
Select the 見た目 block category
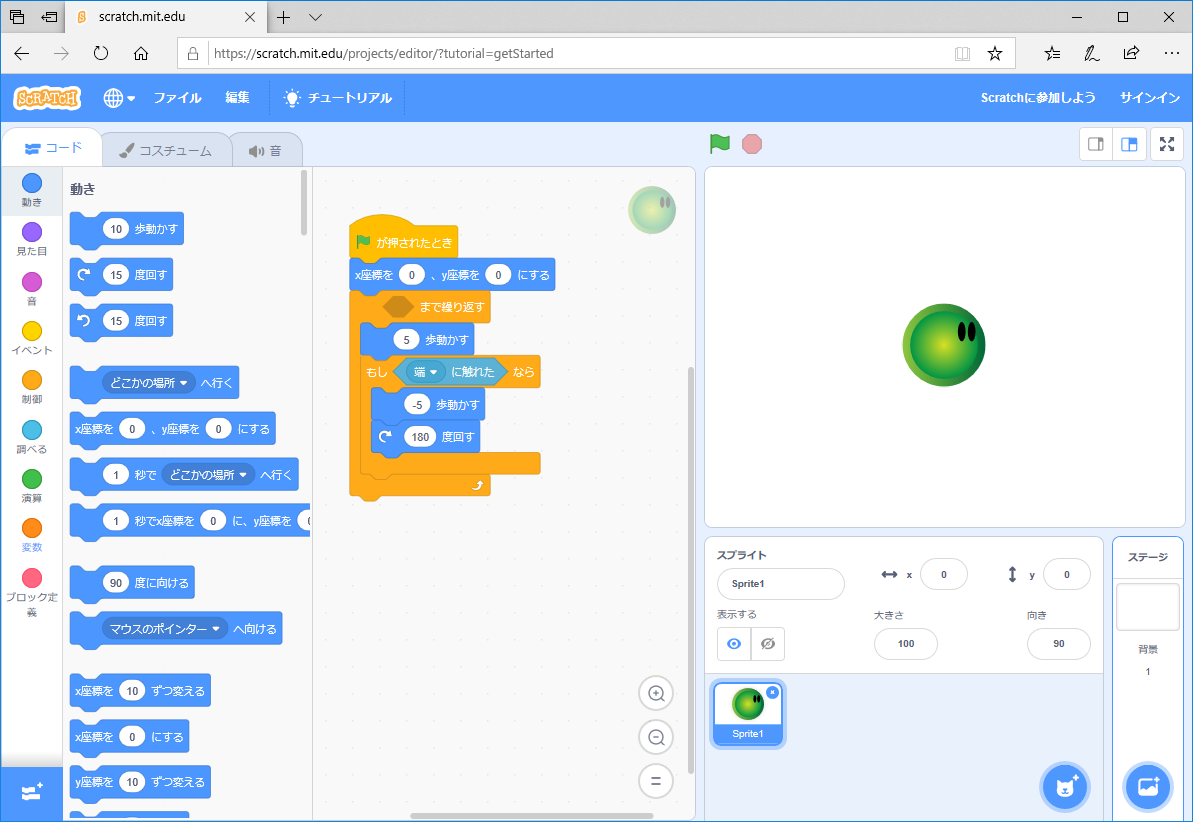[32, 239]
